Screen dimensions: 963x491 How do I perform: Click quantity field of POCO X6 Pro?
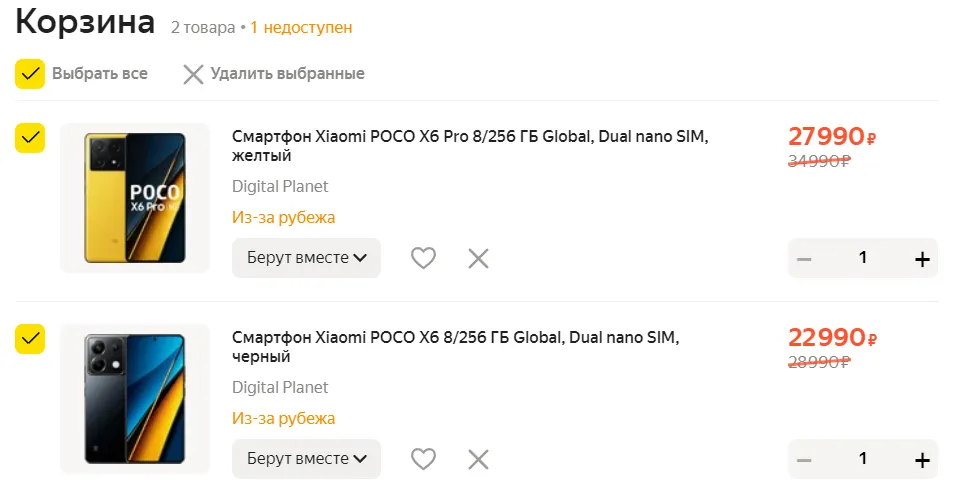pos(862,258)
